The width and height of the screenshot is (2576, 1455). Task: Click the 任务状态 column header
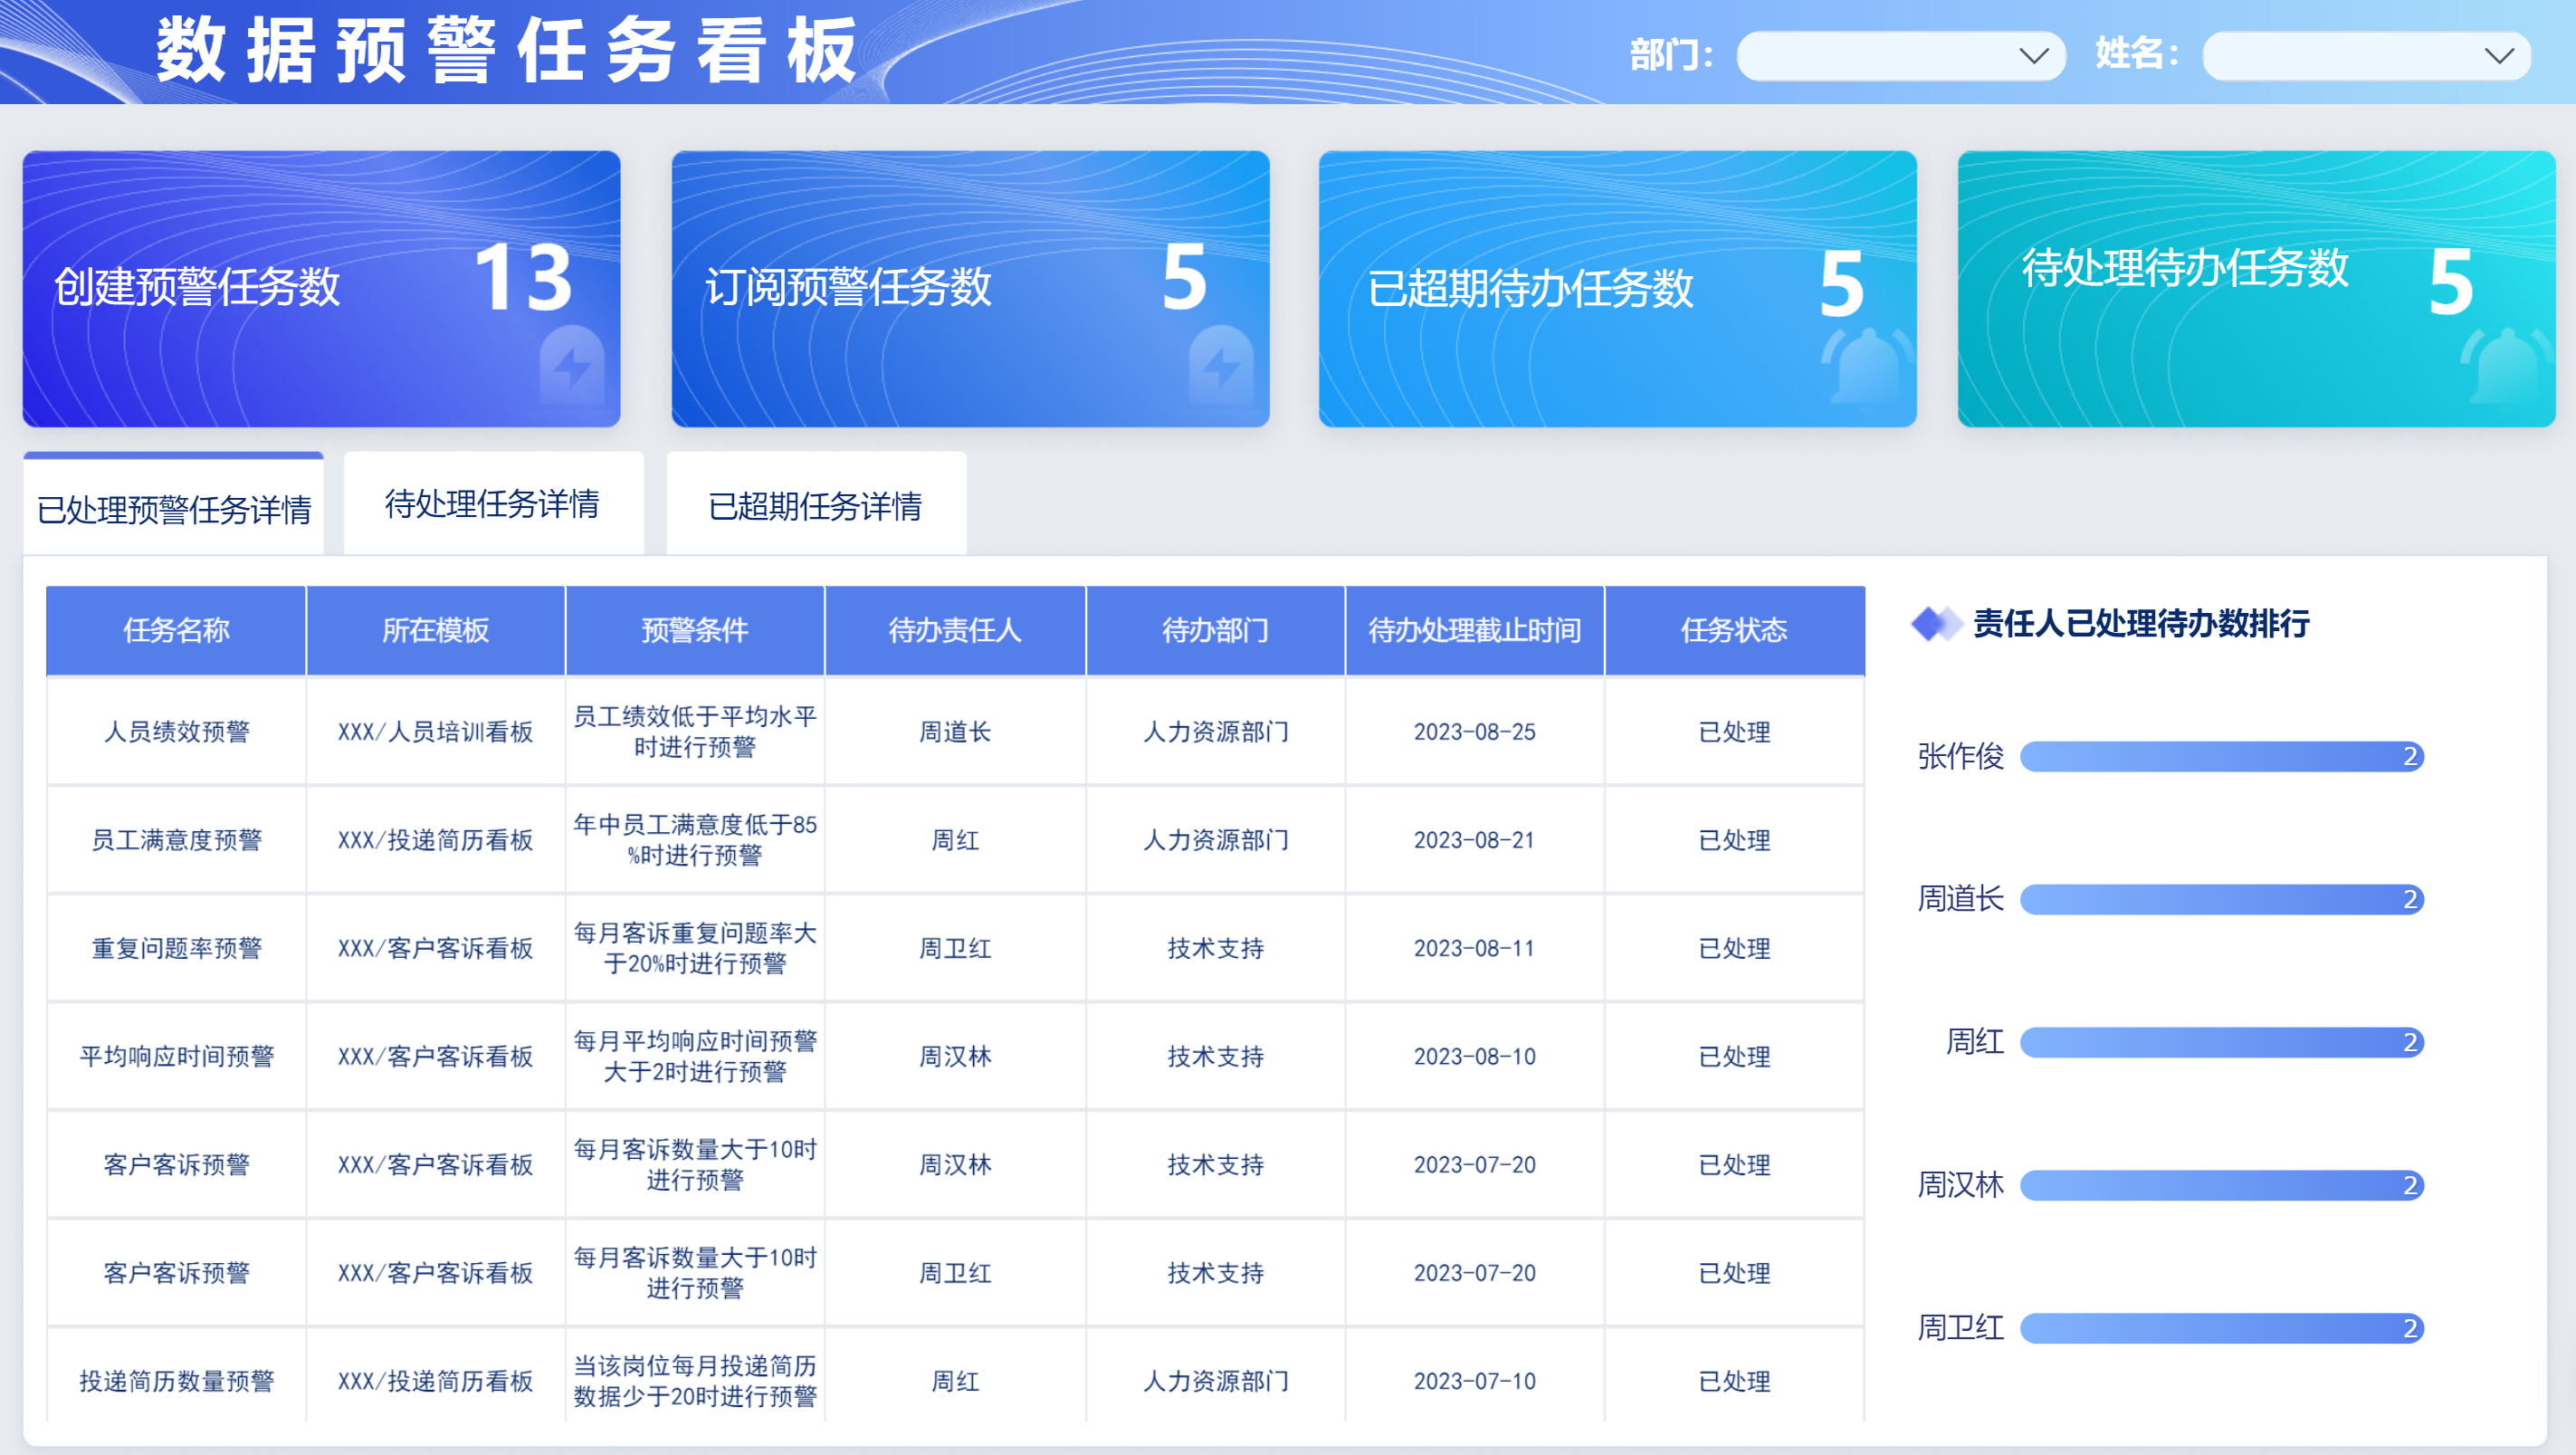coord(1733,630)
